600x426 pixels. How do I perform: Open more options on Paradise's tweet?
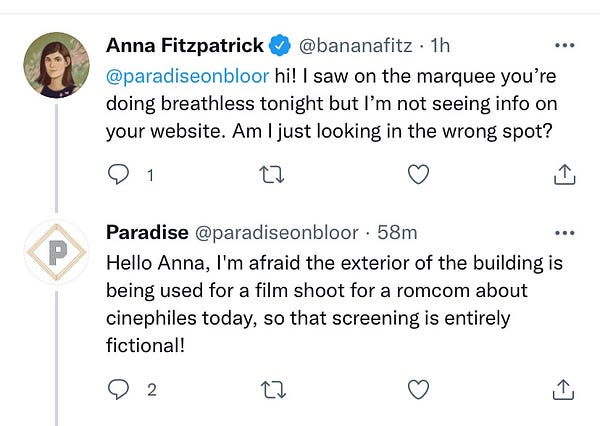pyautogui.click(x=565, y=233)
